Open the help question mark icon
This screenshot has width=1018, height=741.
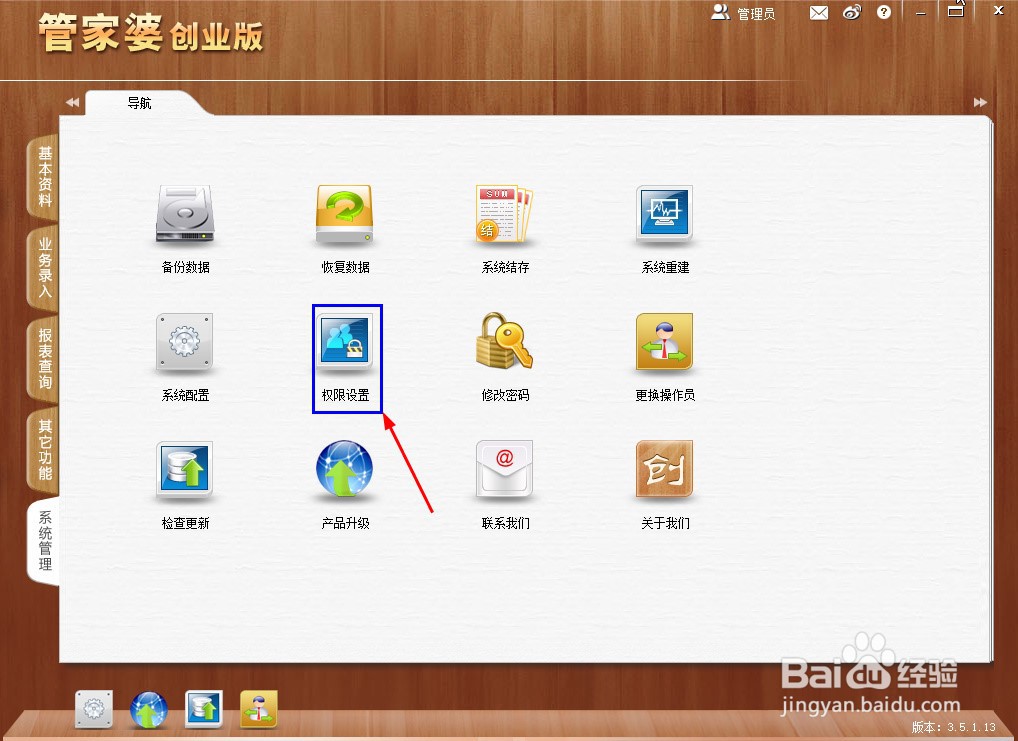[884, 12]
